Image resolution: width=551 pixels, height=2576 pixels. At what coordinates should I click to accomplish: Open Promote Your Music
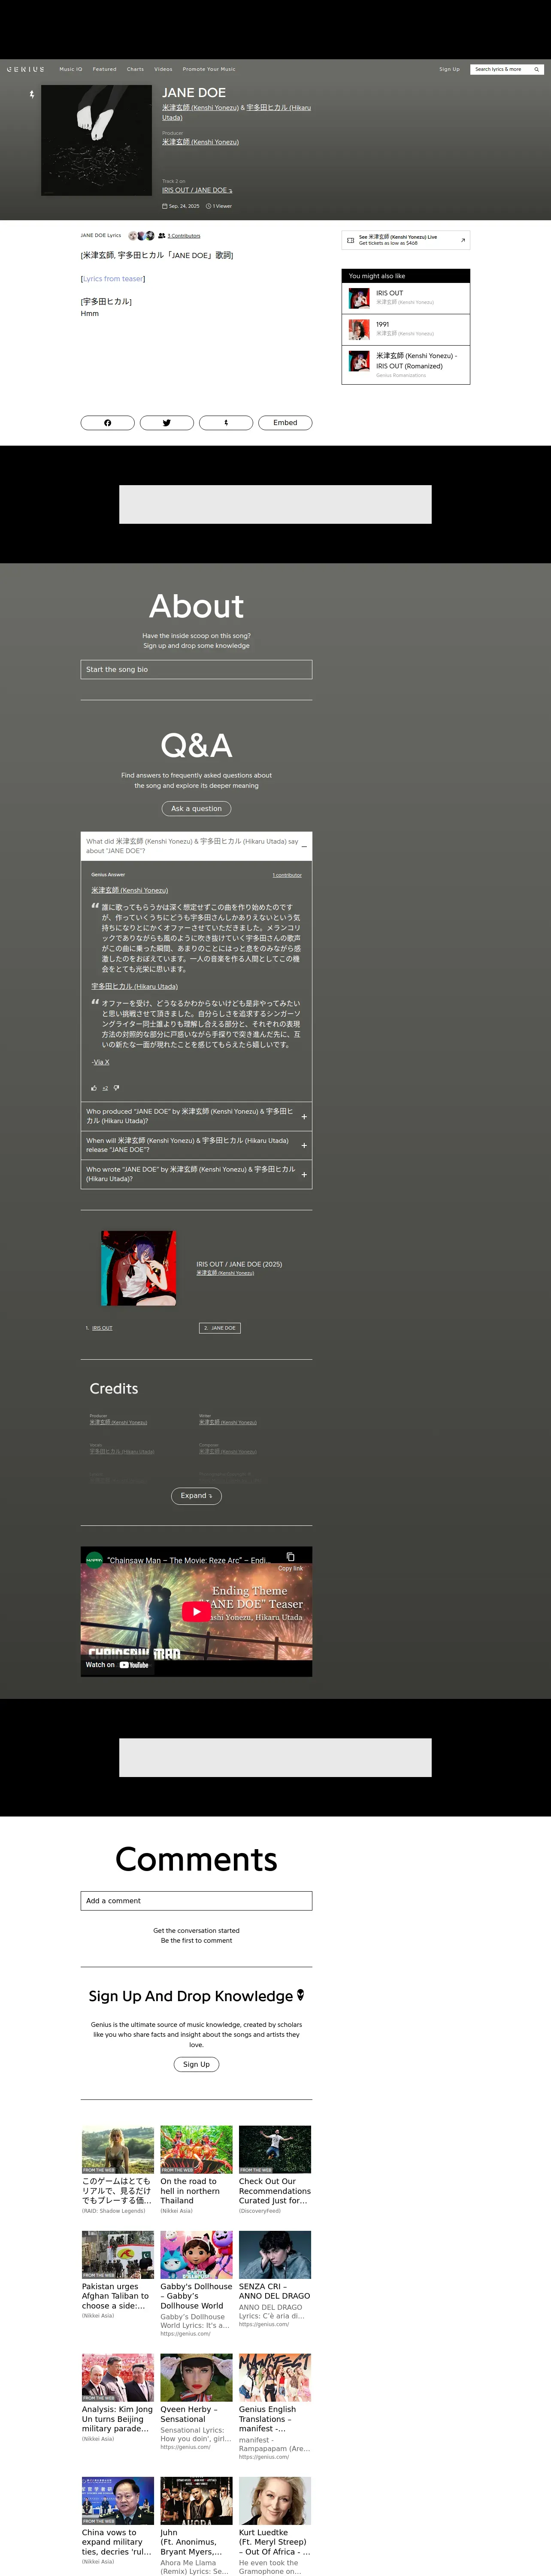[x=209, y=69]
